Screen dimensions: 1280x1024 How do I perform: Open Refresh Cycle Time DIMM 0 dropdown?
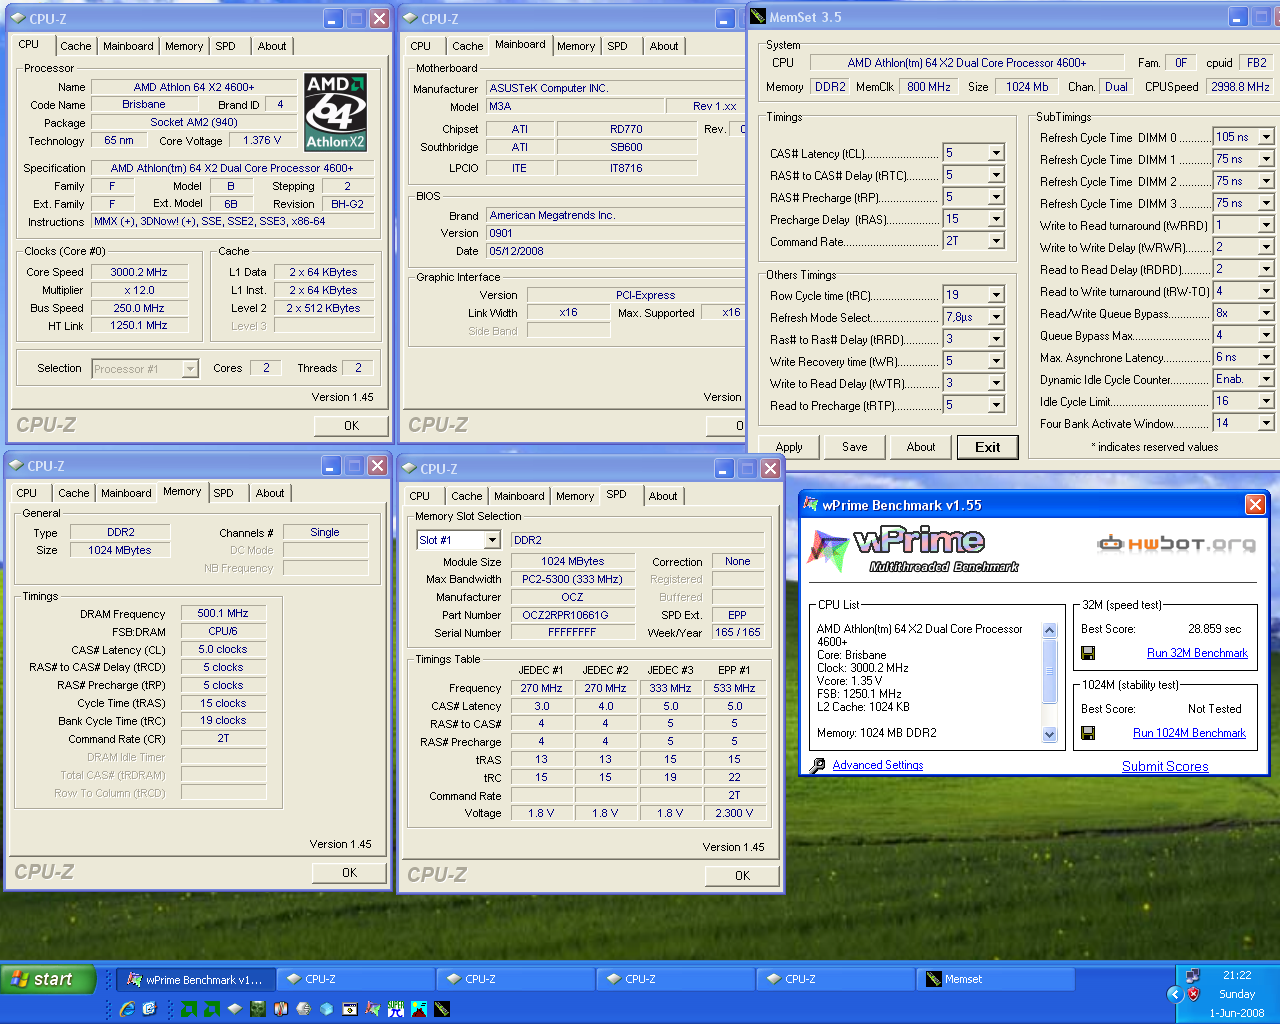coord(1266,137)
